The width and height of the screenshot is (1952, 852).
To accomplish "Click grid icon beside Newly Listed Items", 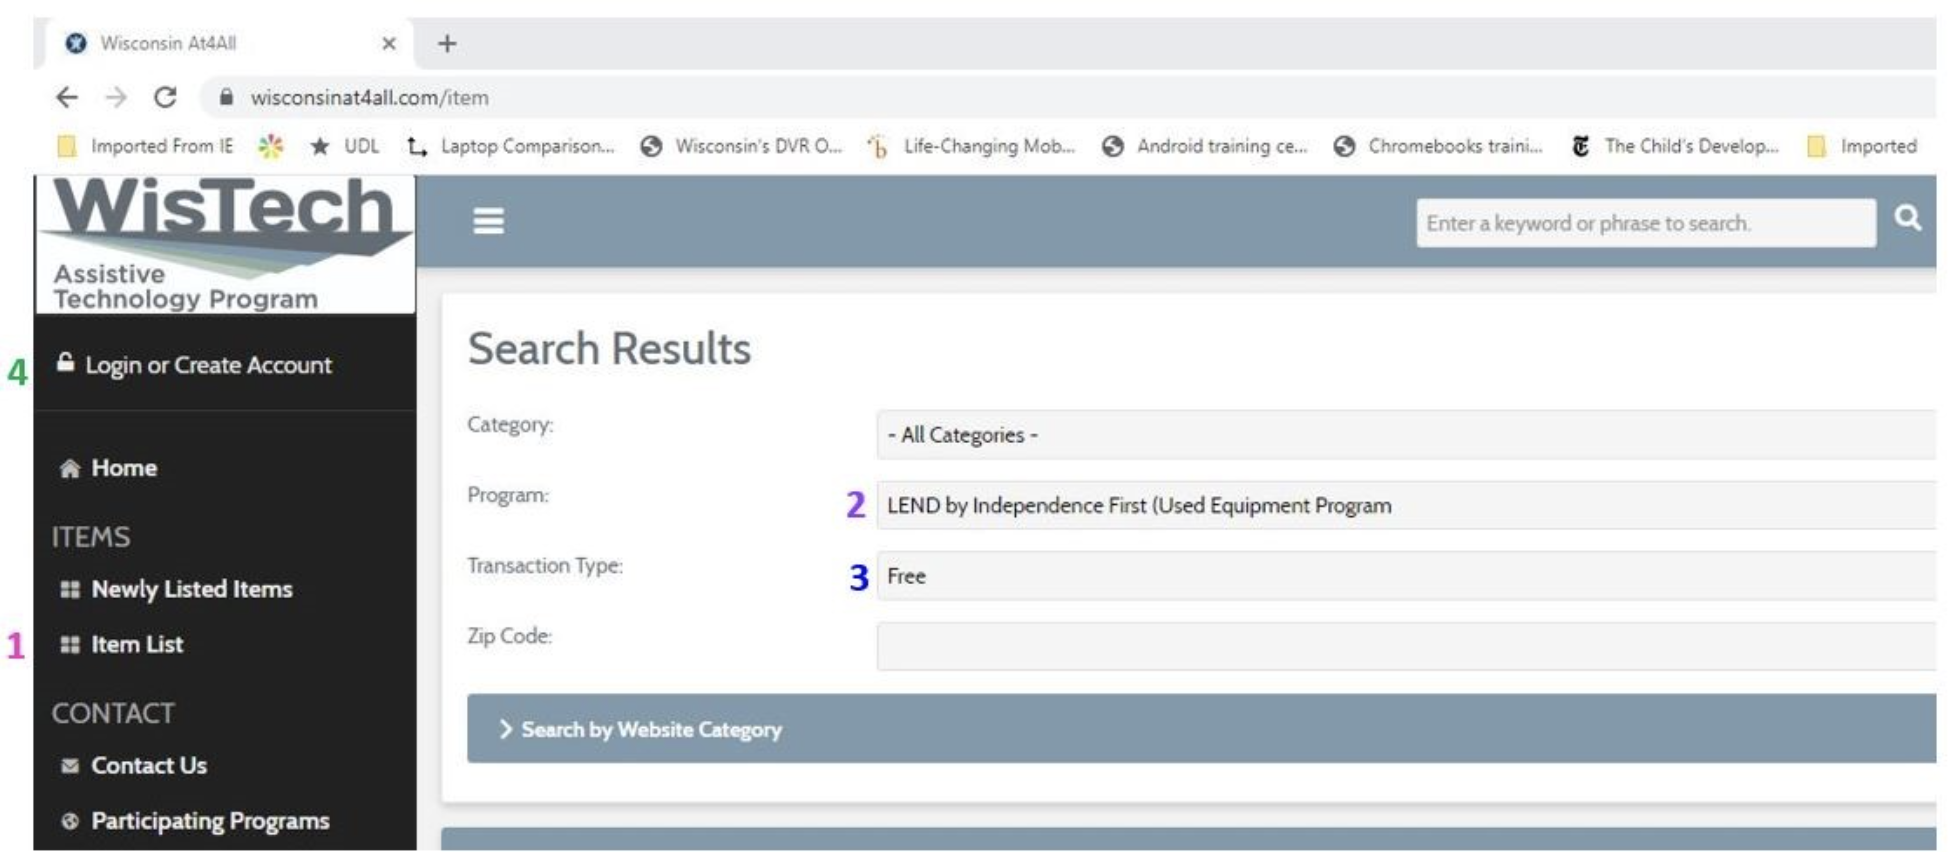I will tap(69, 589).
